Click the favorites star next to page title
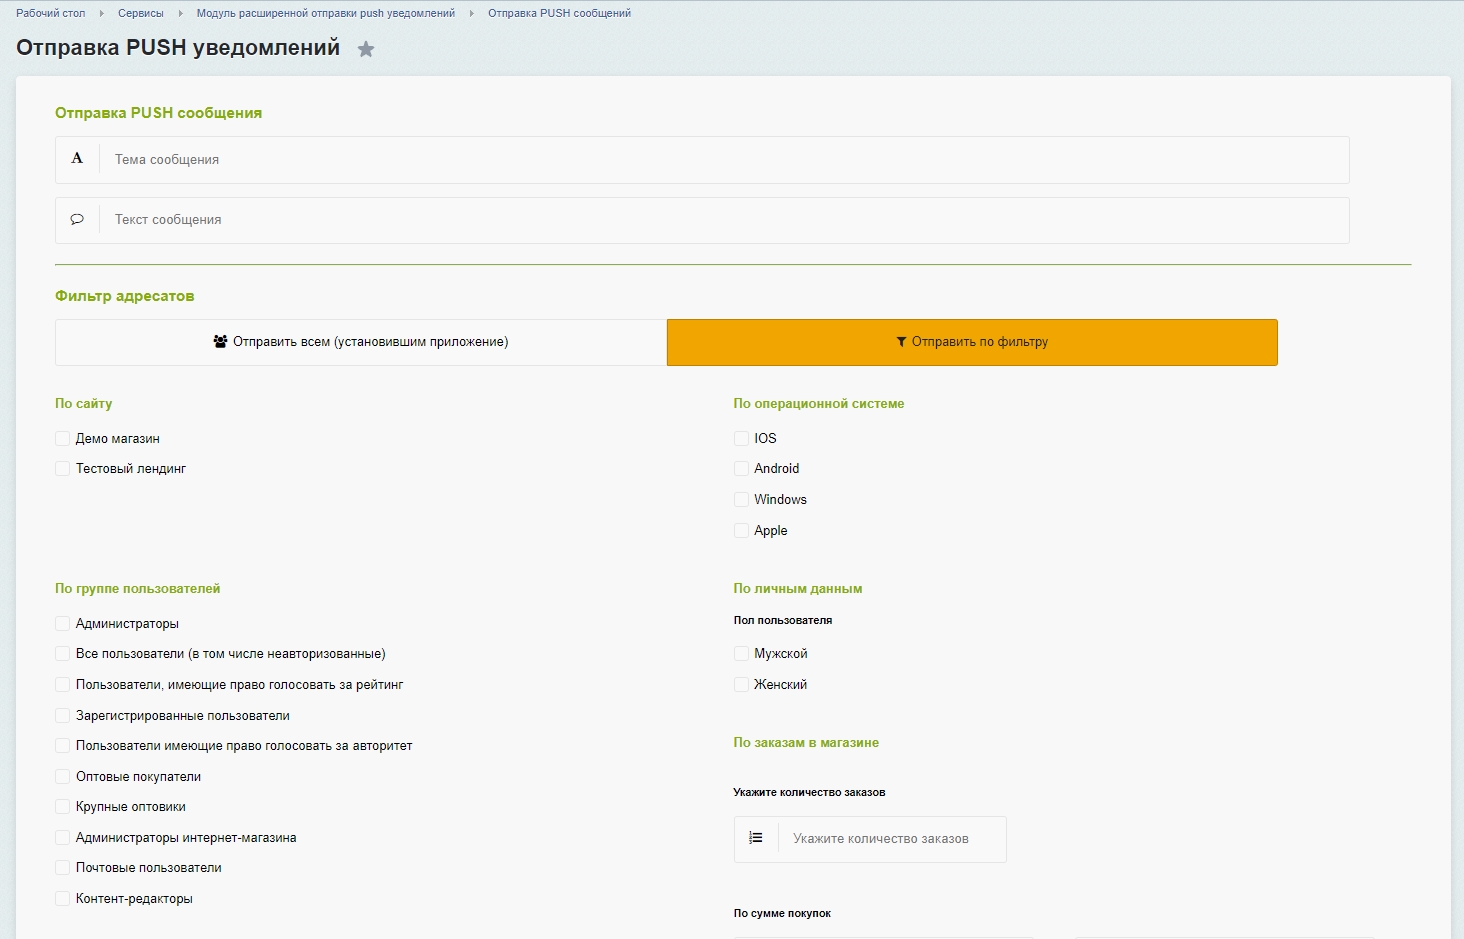This screenshot has height=939, width=1464. (366, 49)
